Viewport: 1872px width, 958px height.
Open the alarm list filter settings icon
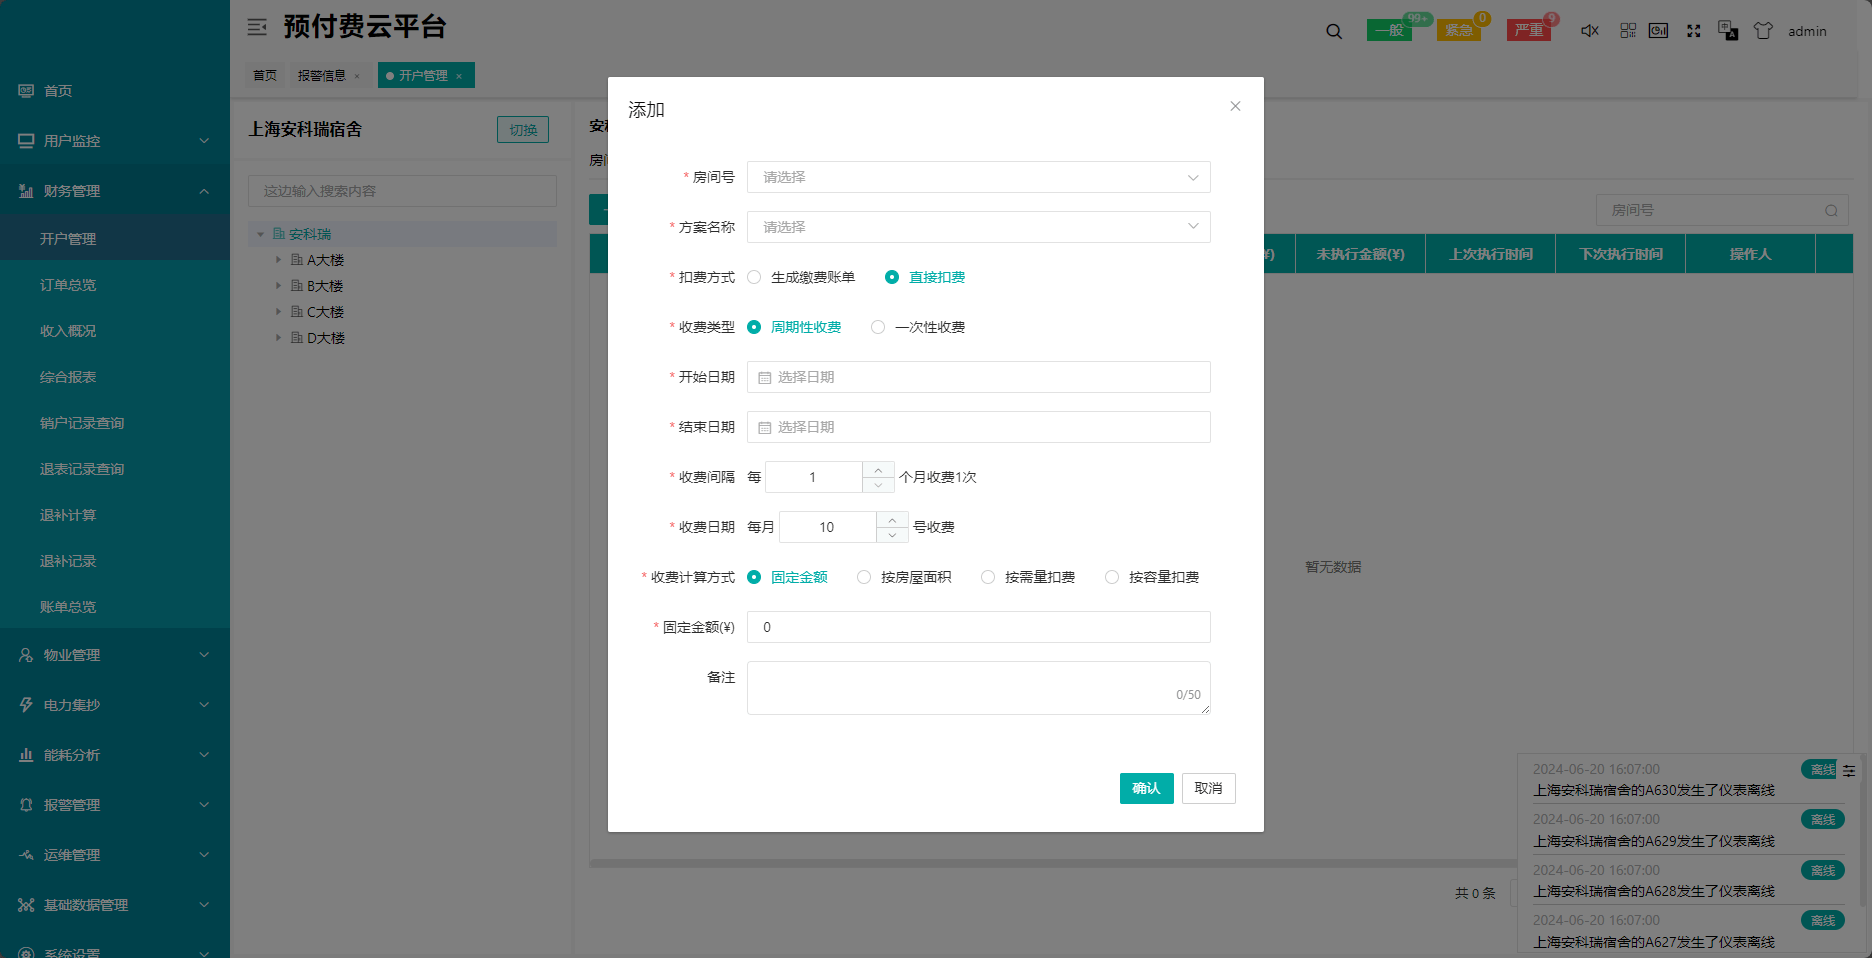1849,770
